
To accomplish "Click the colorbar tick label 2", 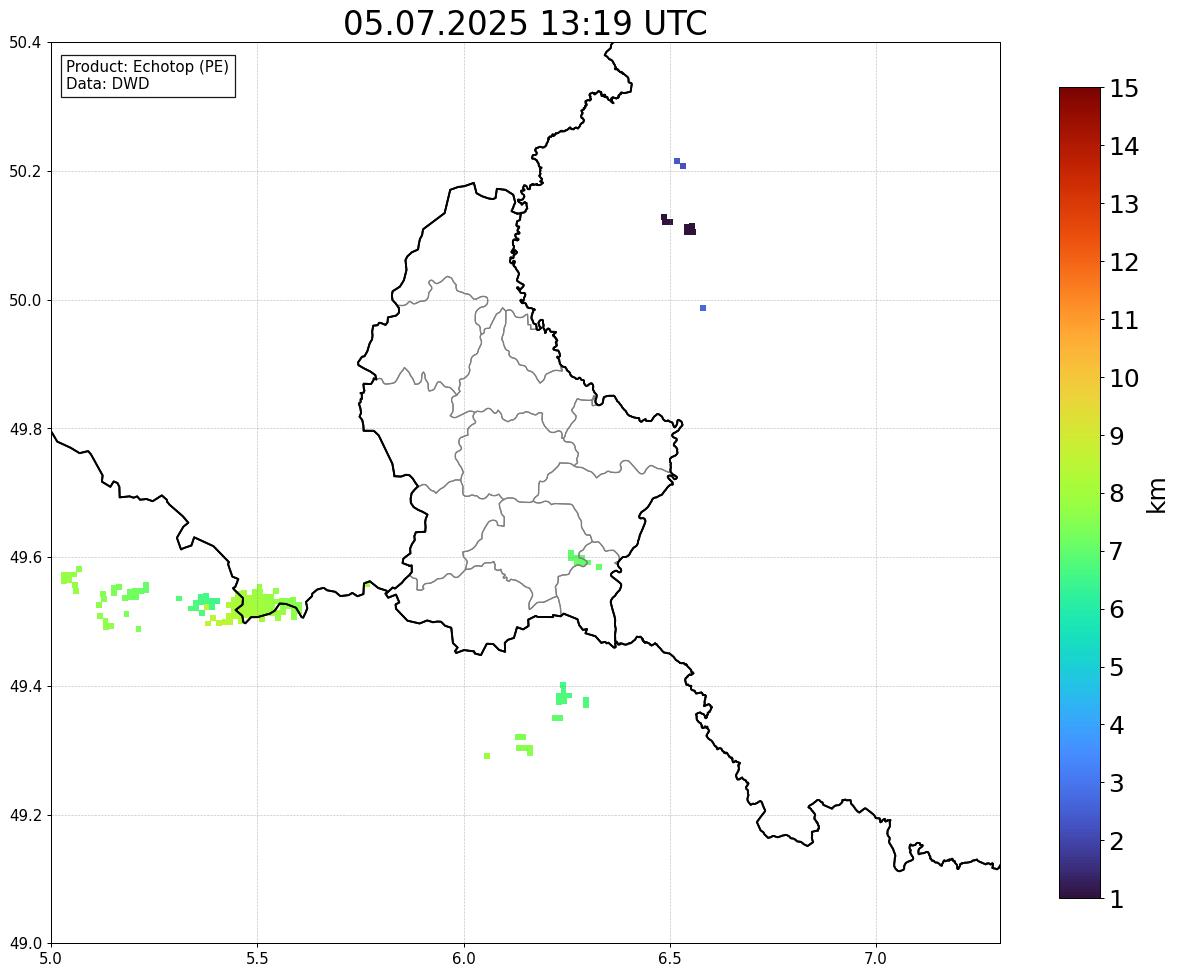I will (x=1117, y=841).
